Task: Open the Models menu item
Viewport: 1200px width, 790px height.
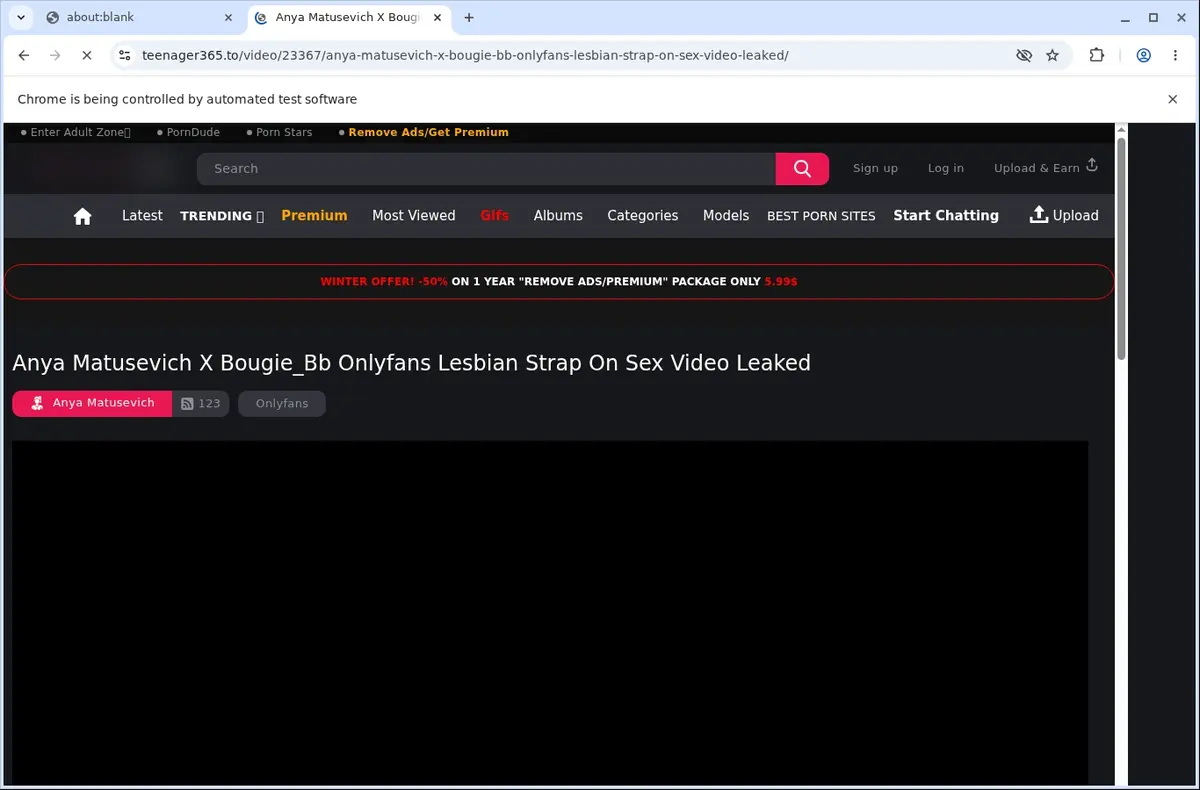Action: pos(726,215)
